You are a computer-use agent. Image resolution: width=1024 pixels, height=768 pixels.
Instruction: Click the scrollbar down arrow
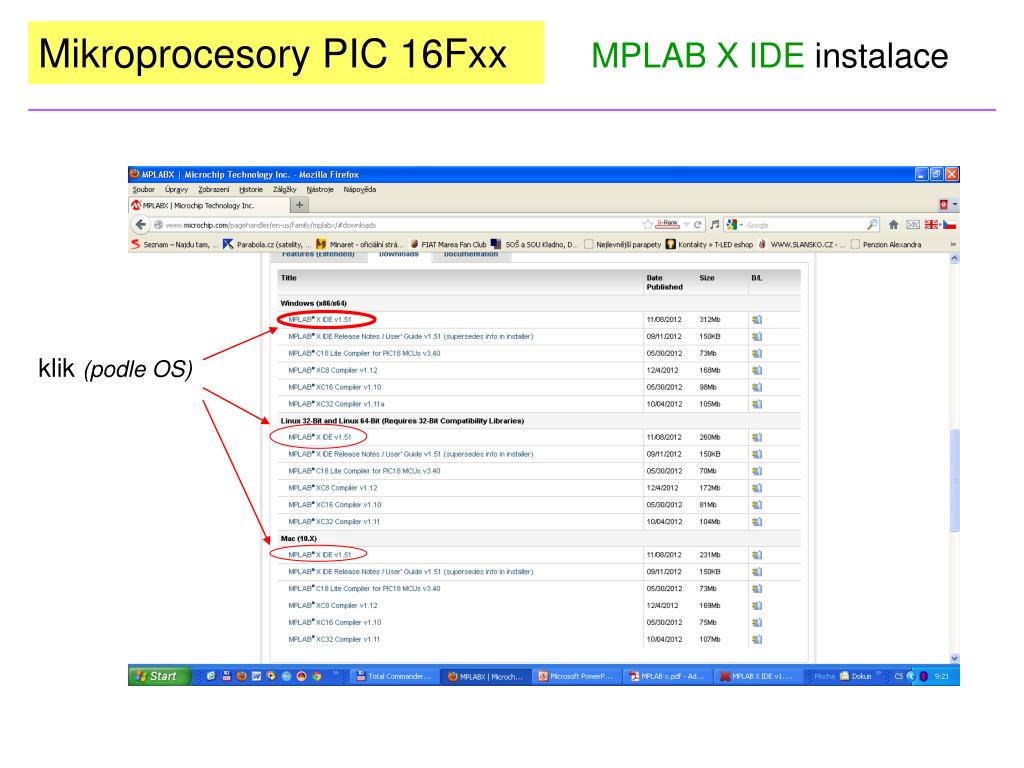(955, 658)
